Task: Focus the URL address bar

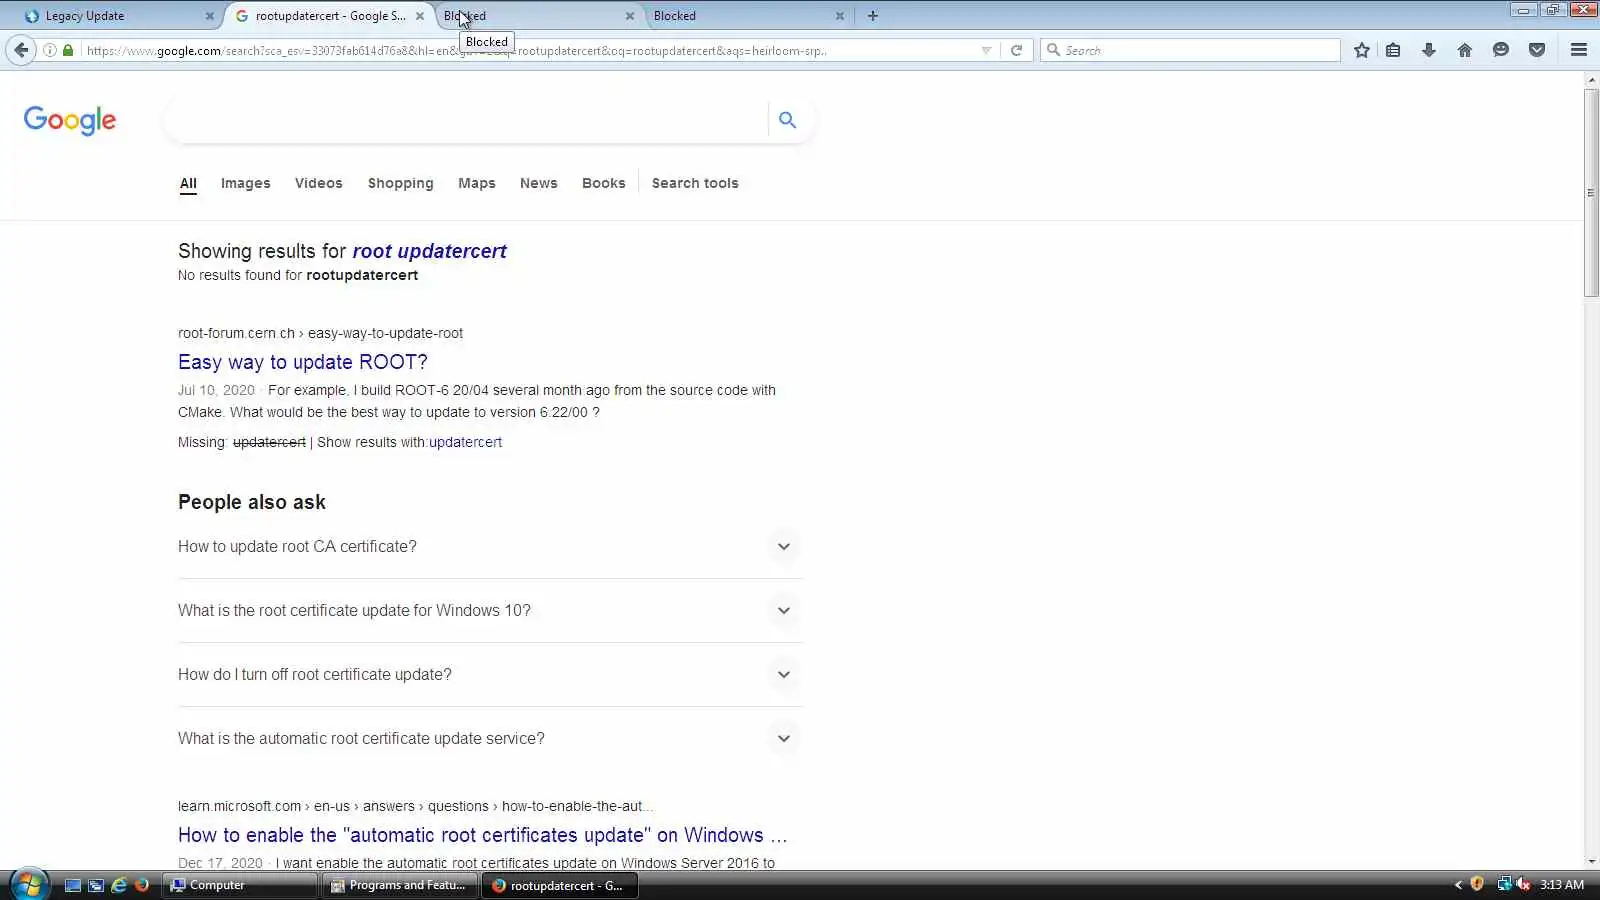Action: [x=530, y=50]
